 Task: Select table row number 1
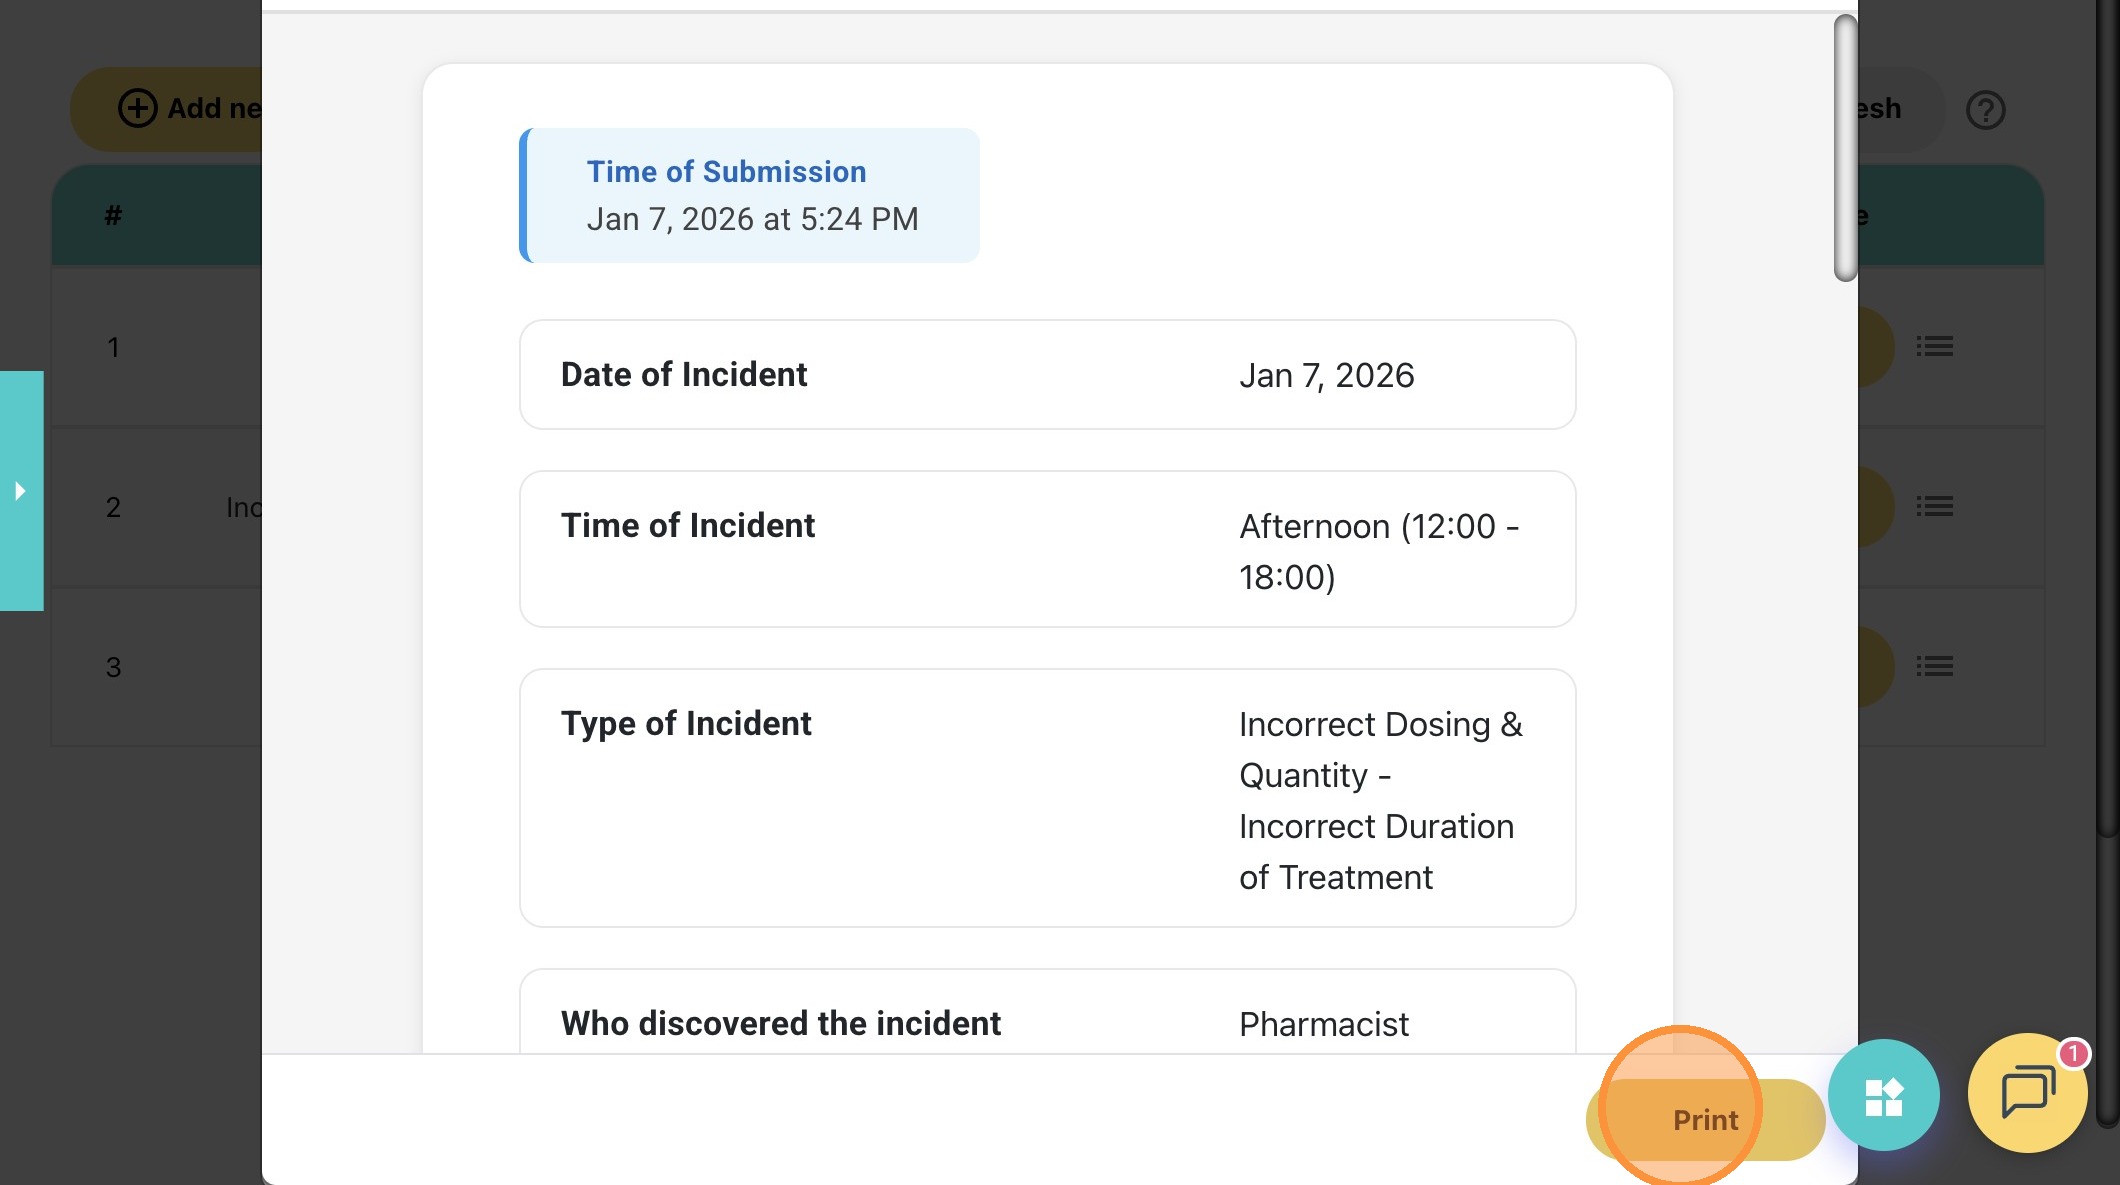[x=114, y=348]
